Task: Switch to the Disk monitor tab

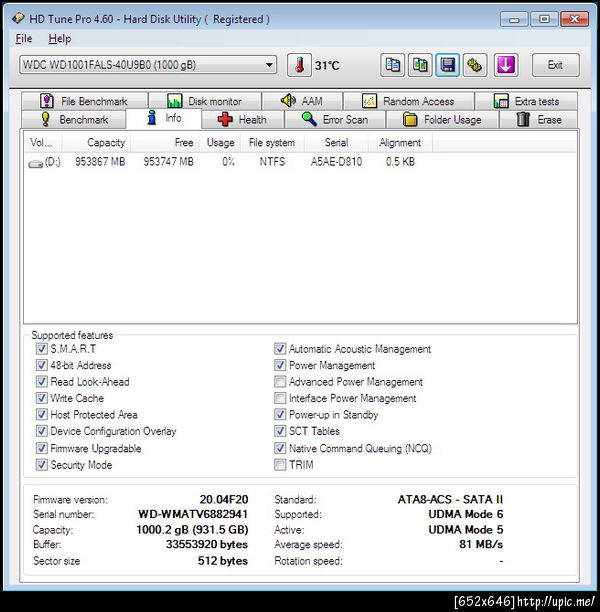Action: coord(205,101)
